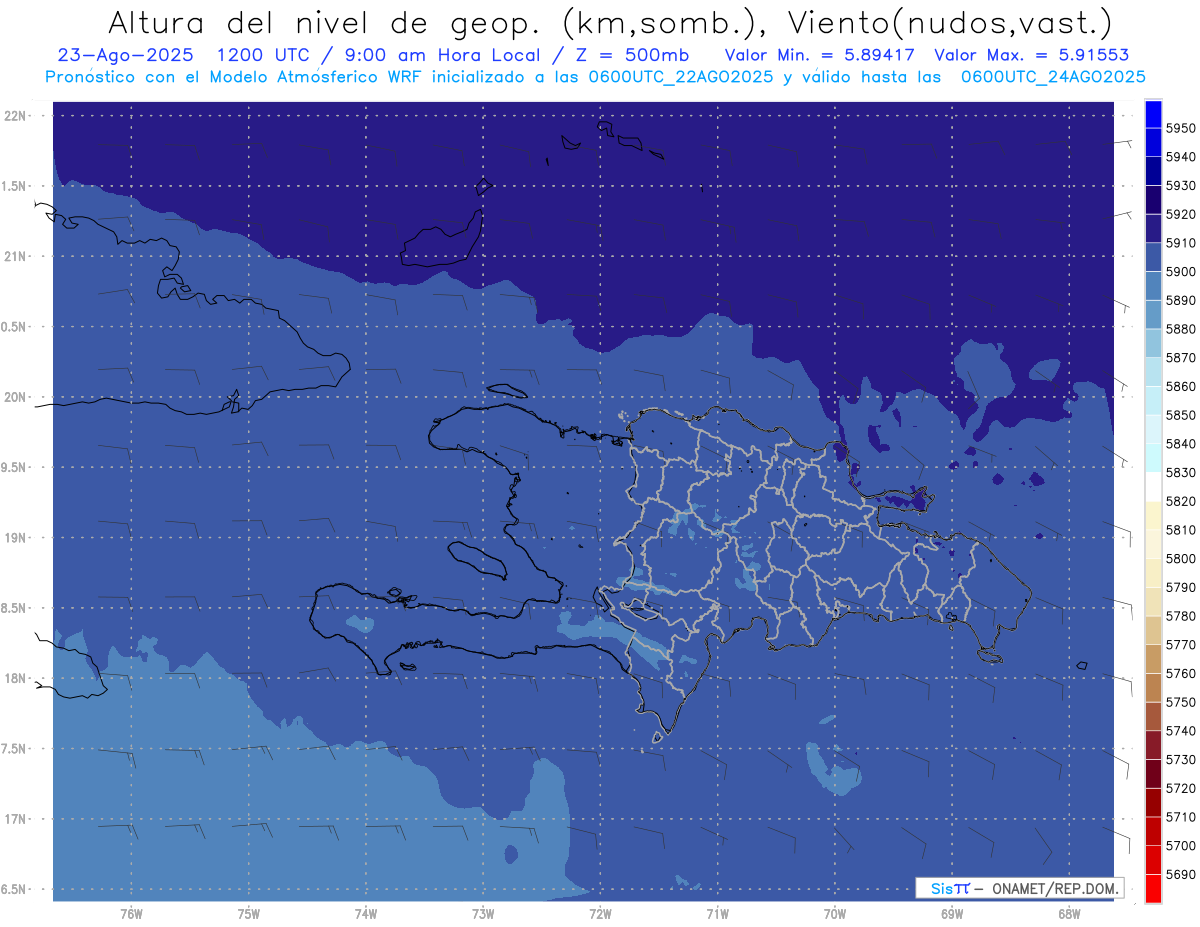Image resolution: width=1200 pixels, height=927 pixels.
Task: Click the tan colorbar swatch between 5770 and 5780
Action: pyautogui.click(x=1153, y=630)
